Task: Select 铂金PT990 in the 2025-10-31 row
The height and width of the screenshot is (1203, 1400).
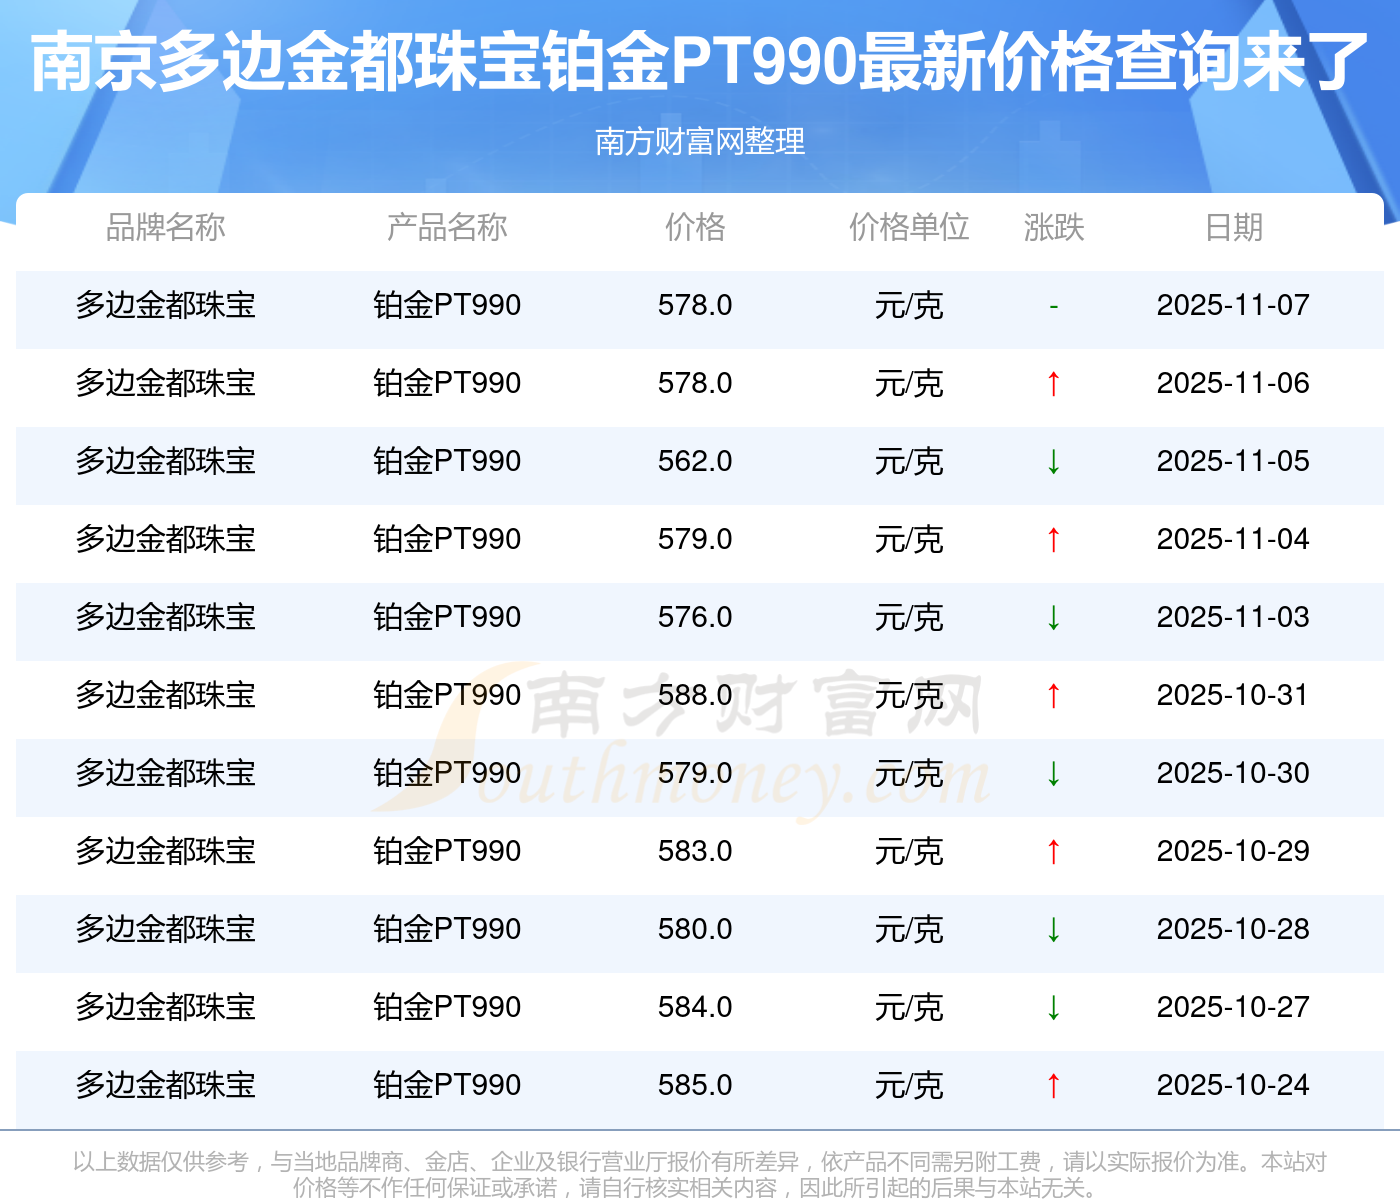Action: click(x=447, y=695)
